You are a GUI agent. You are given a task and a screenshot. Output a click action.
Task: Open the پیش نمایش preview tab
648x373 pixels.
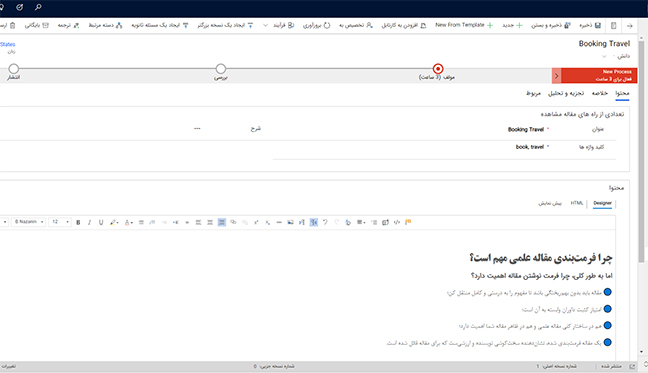[550, 203]
